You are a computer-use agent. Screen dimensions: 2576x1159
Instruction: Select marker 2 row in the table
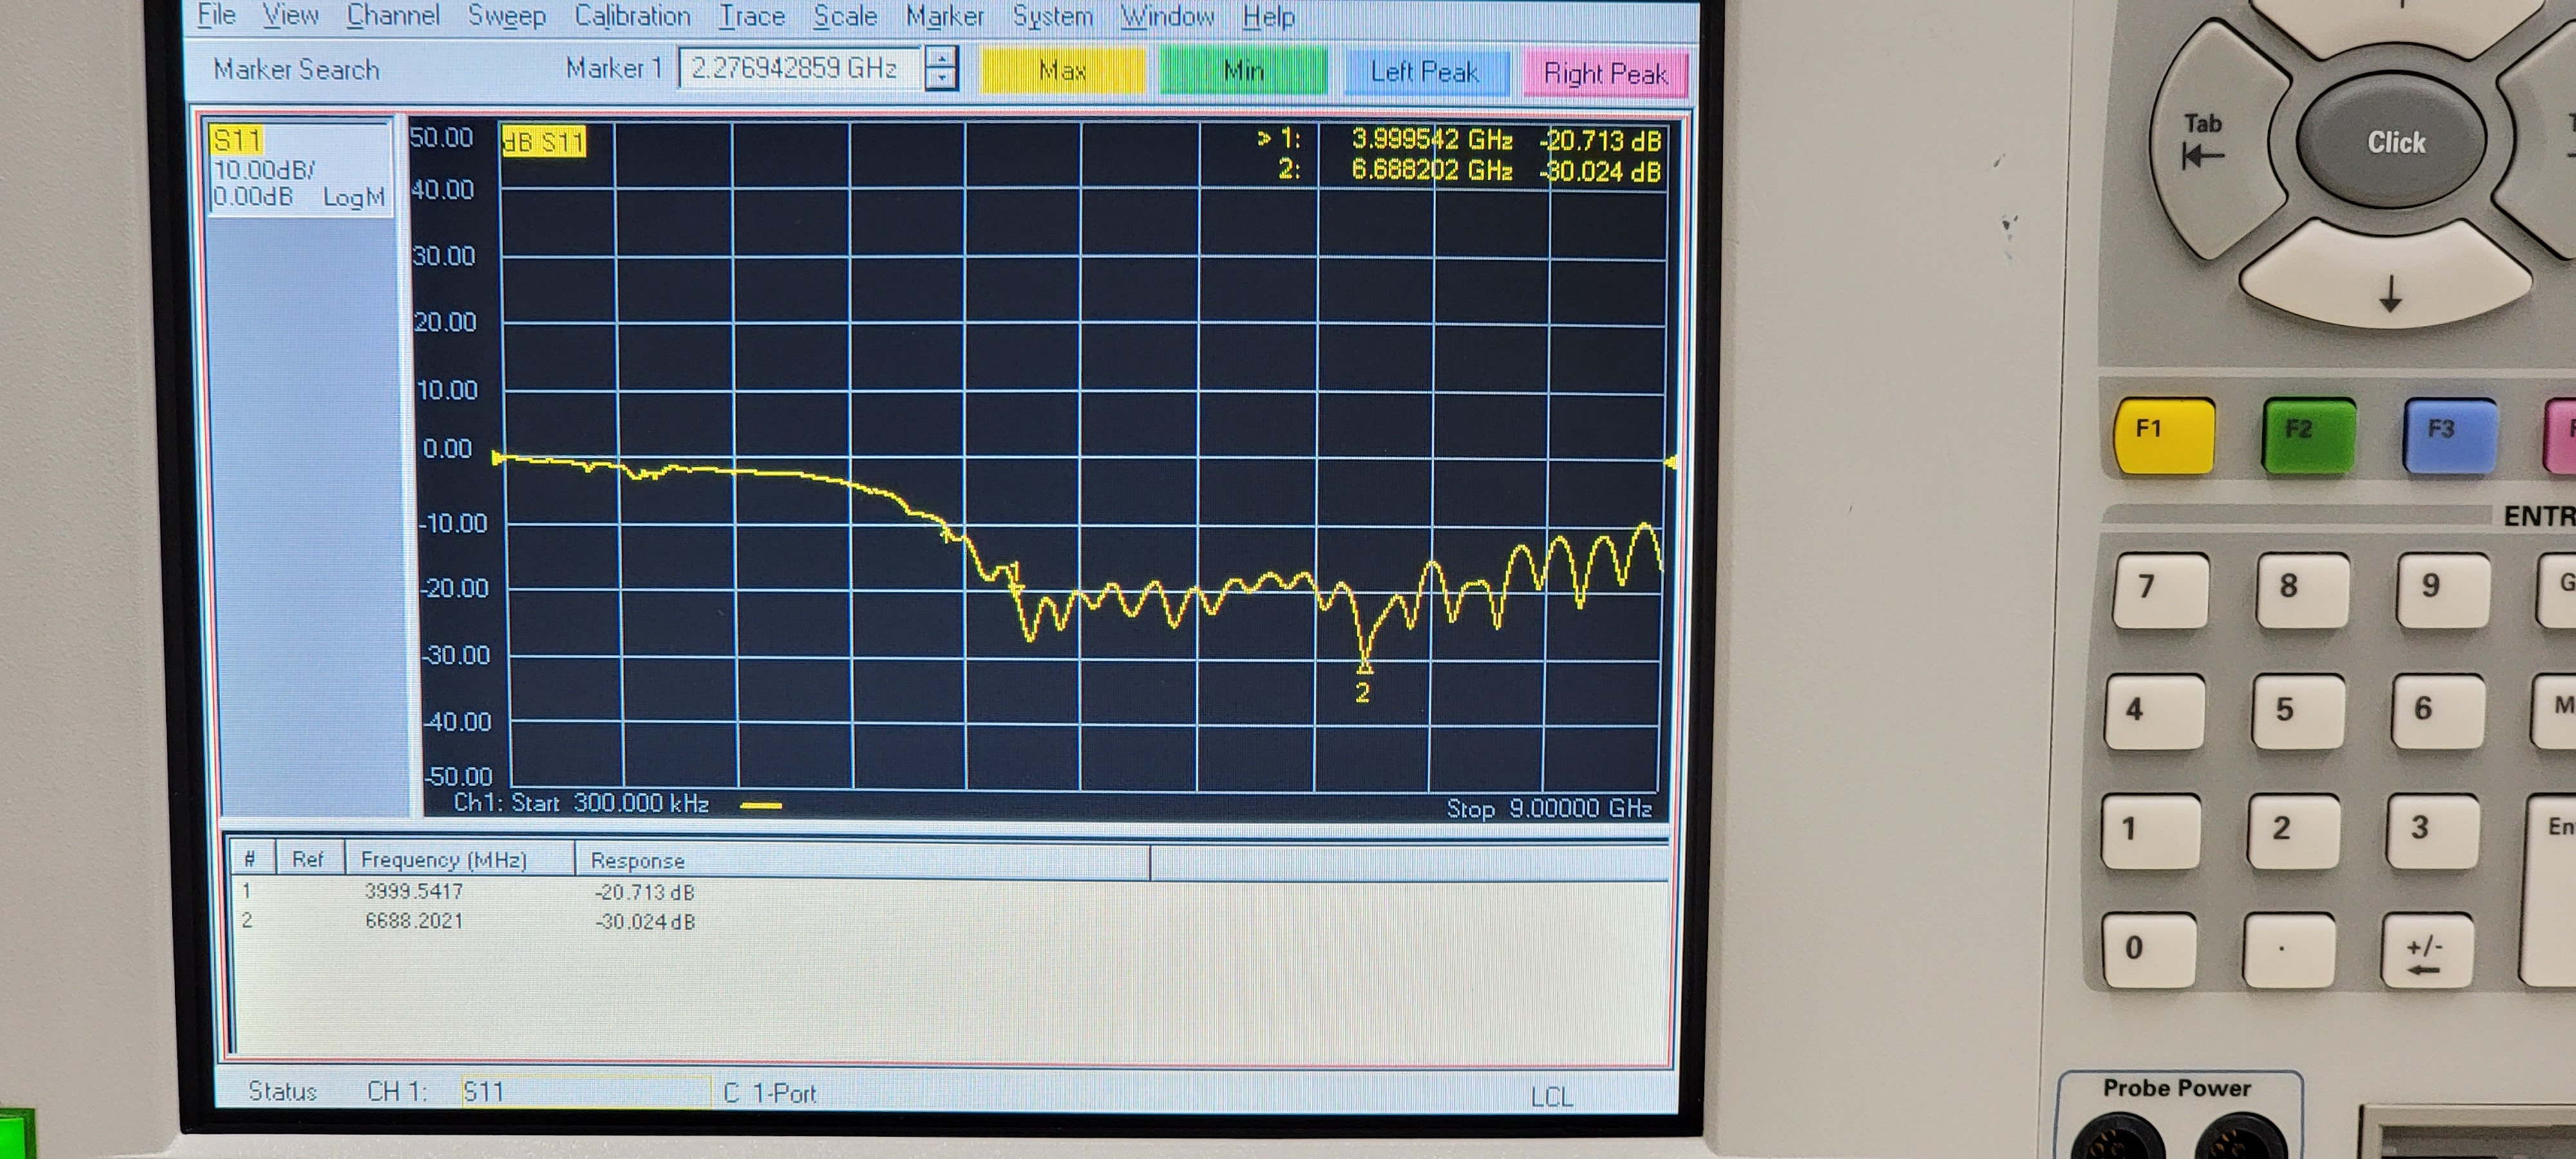pos(414,921)
